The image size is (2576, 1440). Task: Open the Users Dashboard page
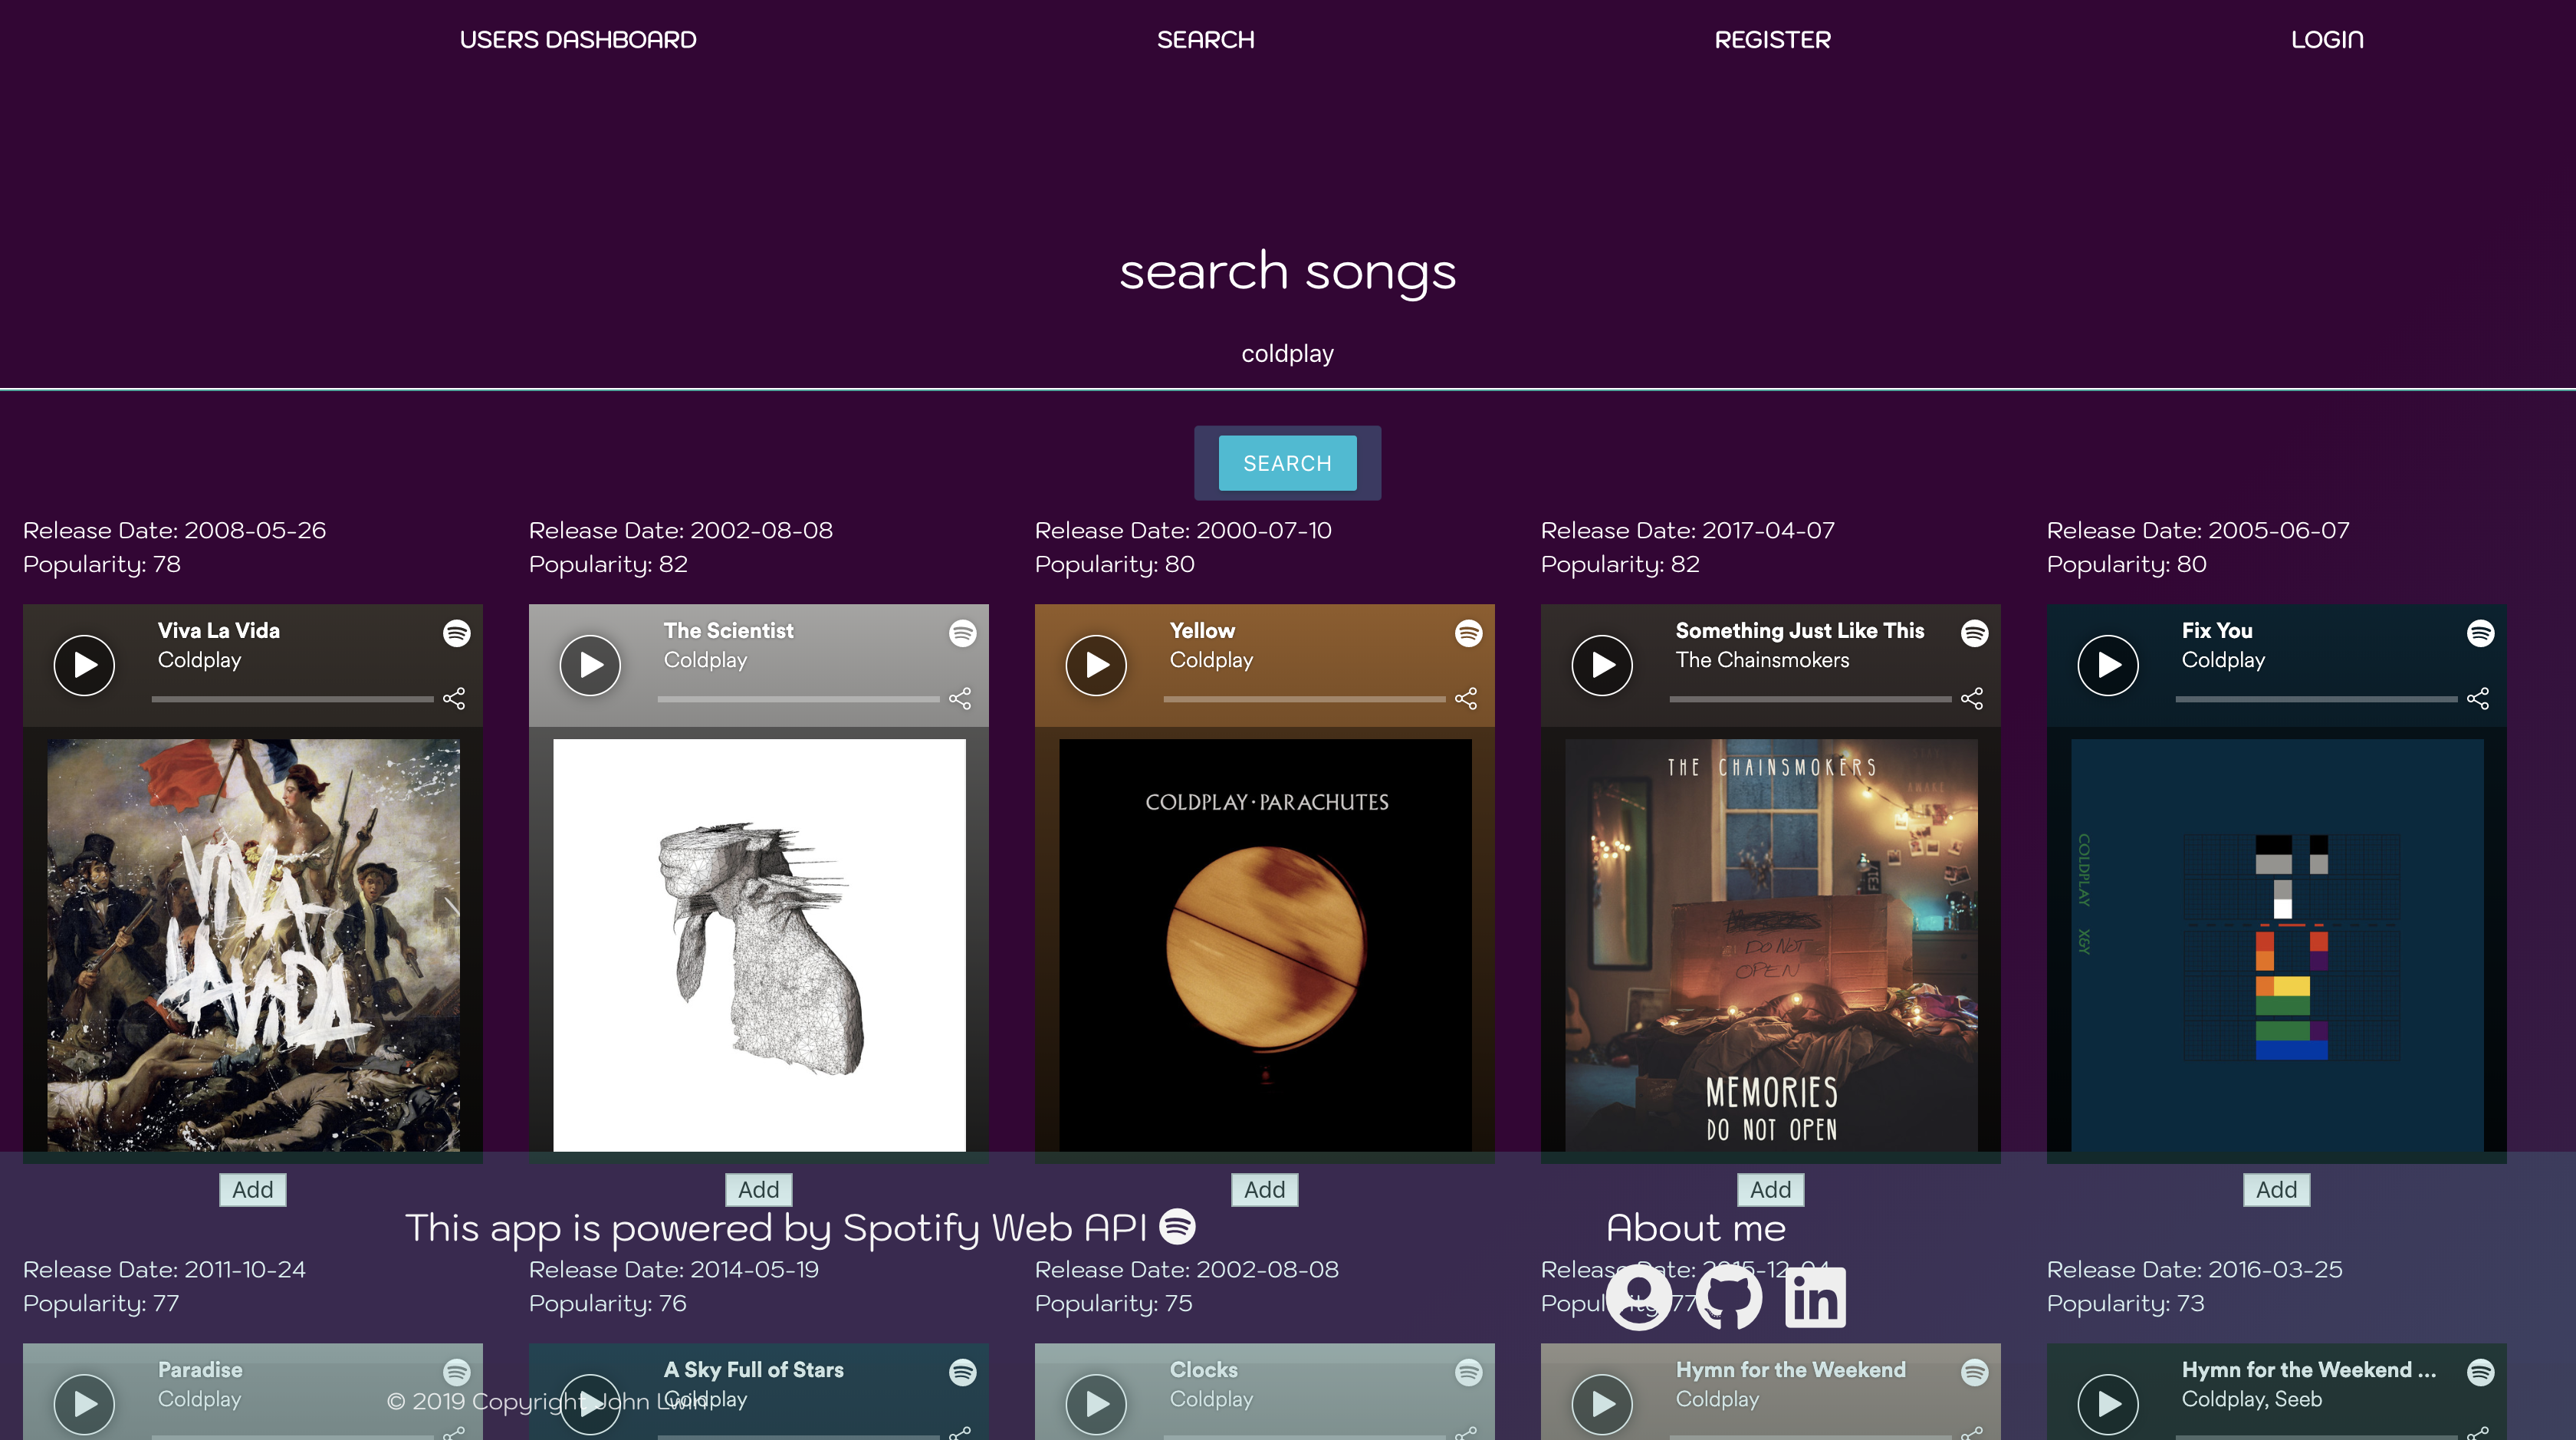pos(578,40)
